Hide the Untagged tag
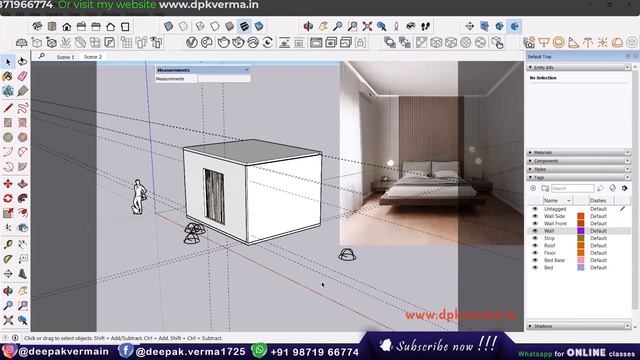 [x=535, y=209]
